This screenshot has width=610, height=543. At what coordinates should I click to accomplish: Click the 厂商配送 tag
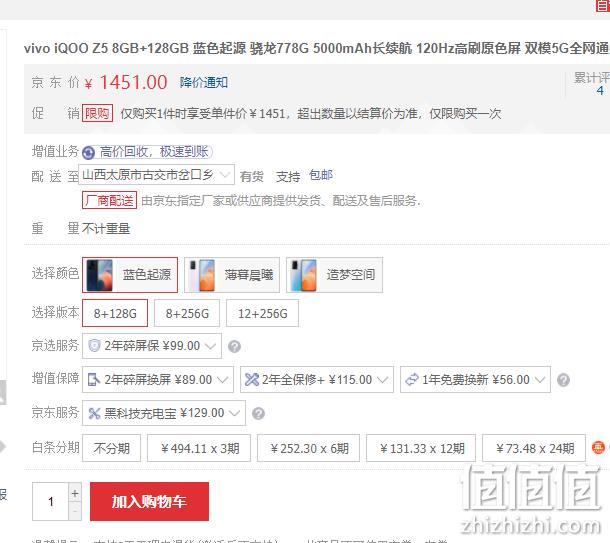point(109,201)
